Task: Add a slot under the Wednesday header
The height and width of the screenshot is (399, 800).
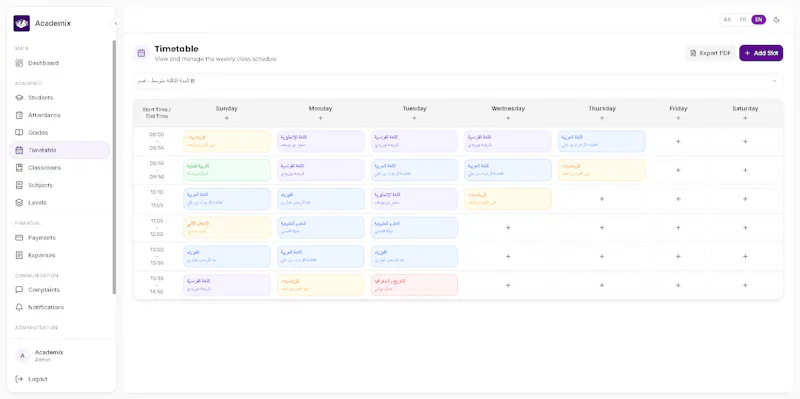Action: [x=508, y=118]
